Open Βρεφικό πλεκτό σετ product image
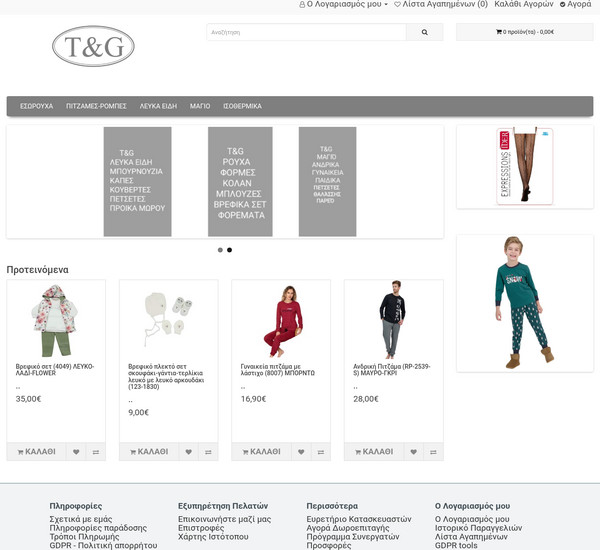The image size is (600, 550). 168,321
